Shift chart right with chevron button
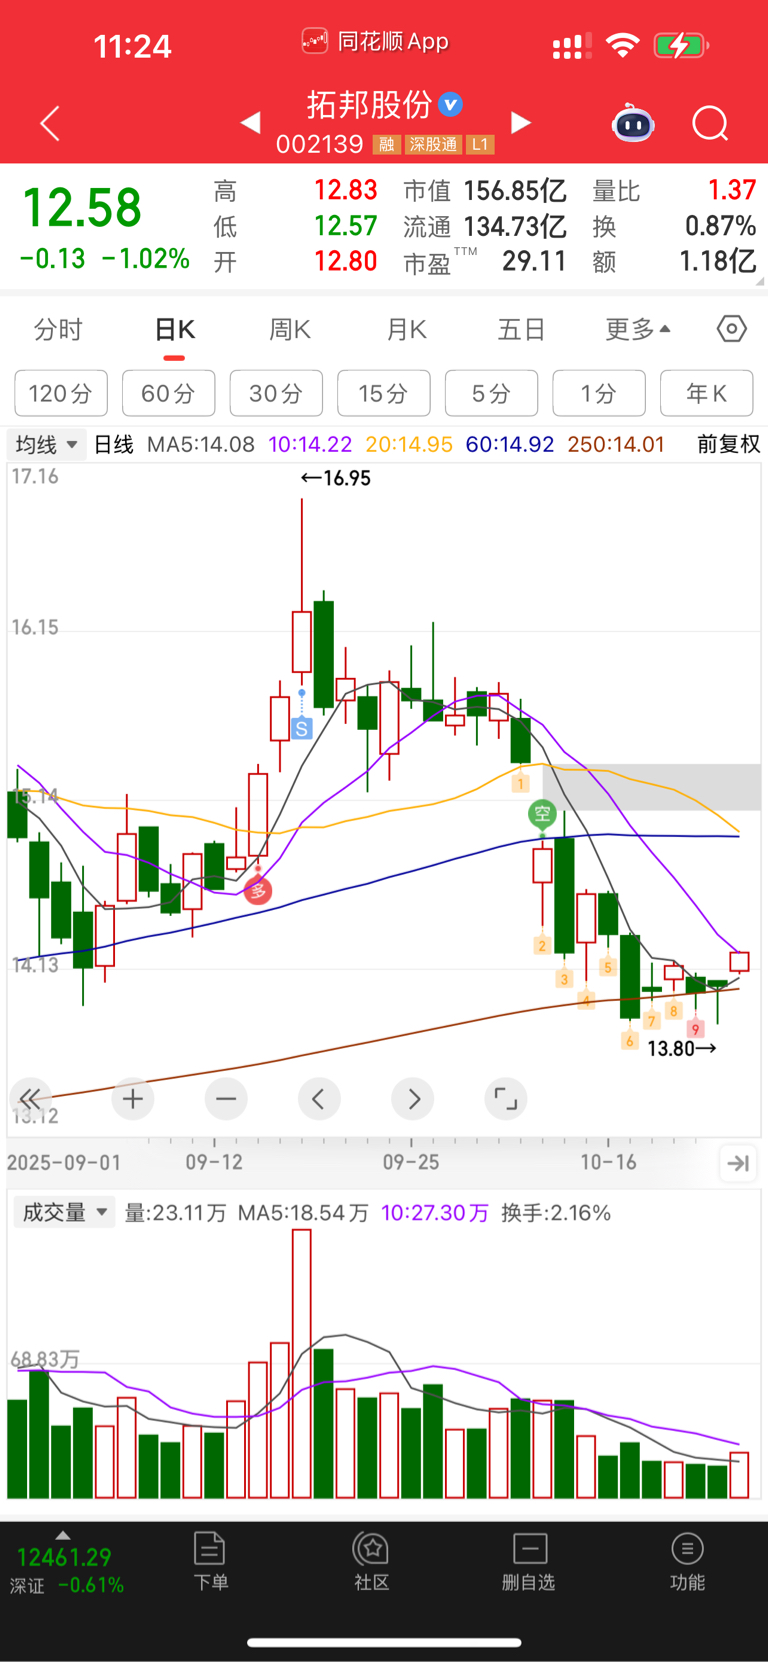Viewport: 768px width, 1662px height. (x=413, y=1099)
